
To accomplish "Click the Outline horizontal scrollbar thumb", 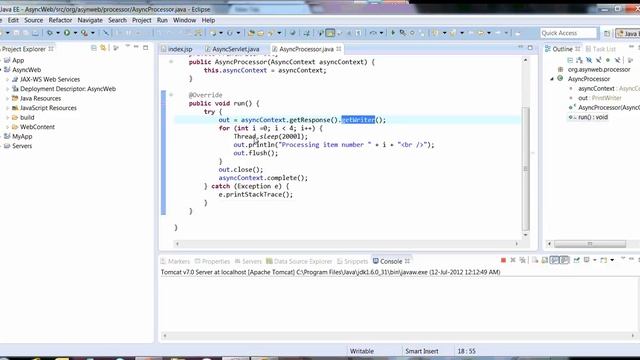I will tap(590, 244).
